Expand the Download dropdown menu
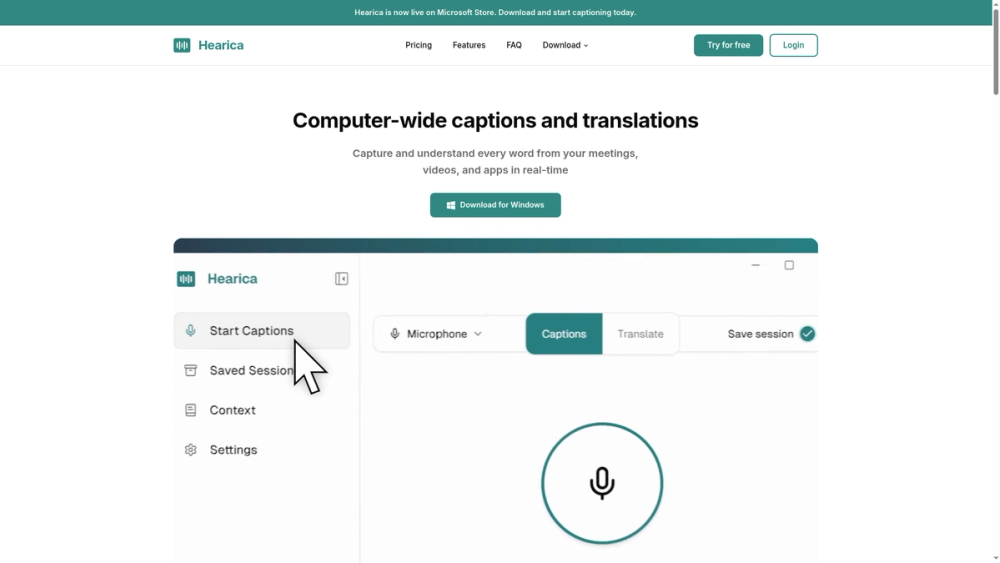 coord(565,45)
